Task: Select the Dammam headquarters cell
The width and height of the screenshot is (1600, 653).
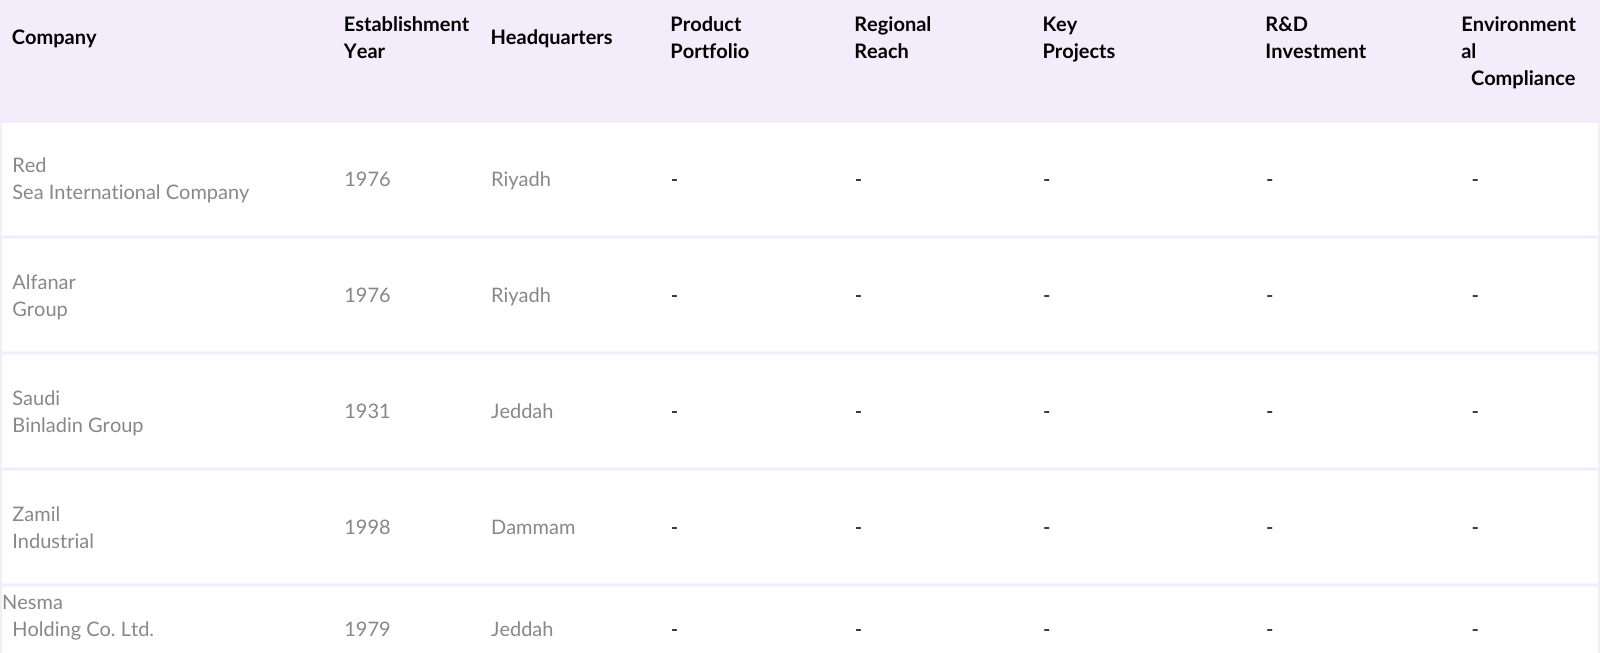Action: [532, 528]
